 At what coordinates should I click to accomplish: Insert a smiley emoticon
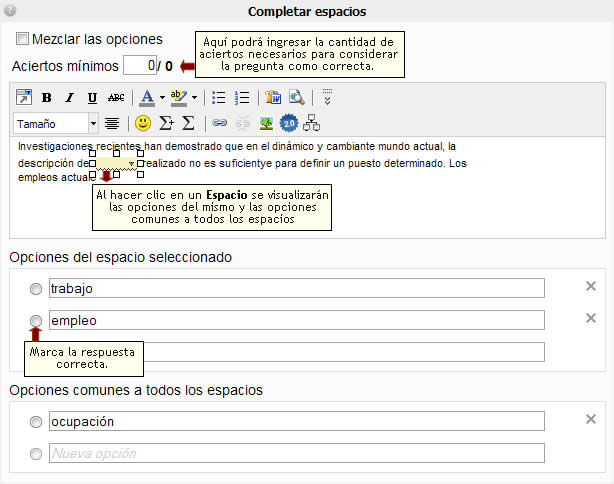[143, 123]
